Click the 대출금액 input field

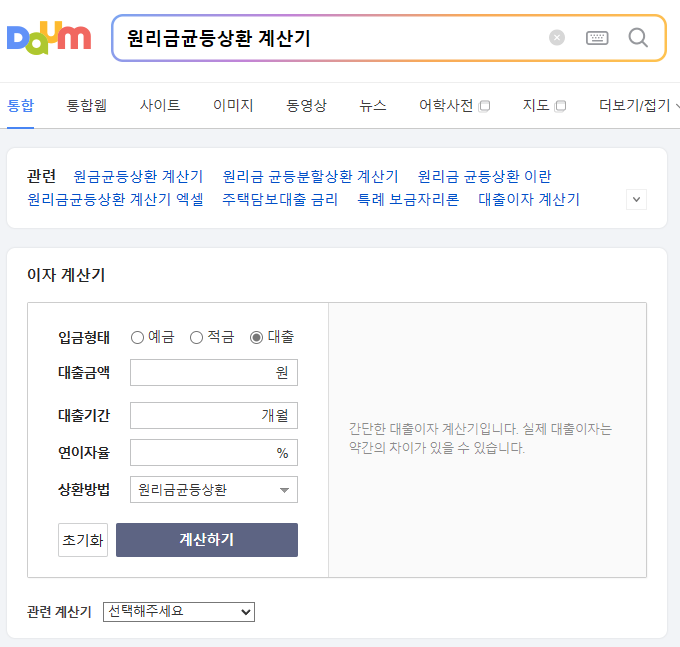click(x=214, y=372)
